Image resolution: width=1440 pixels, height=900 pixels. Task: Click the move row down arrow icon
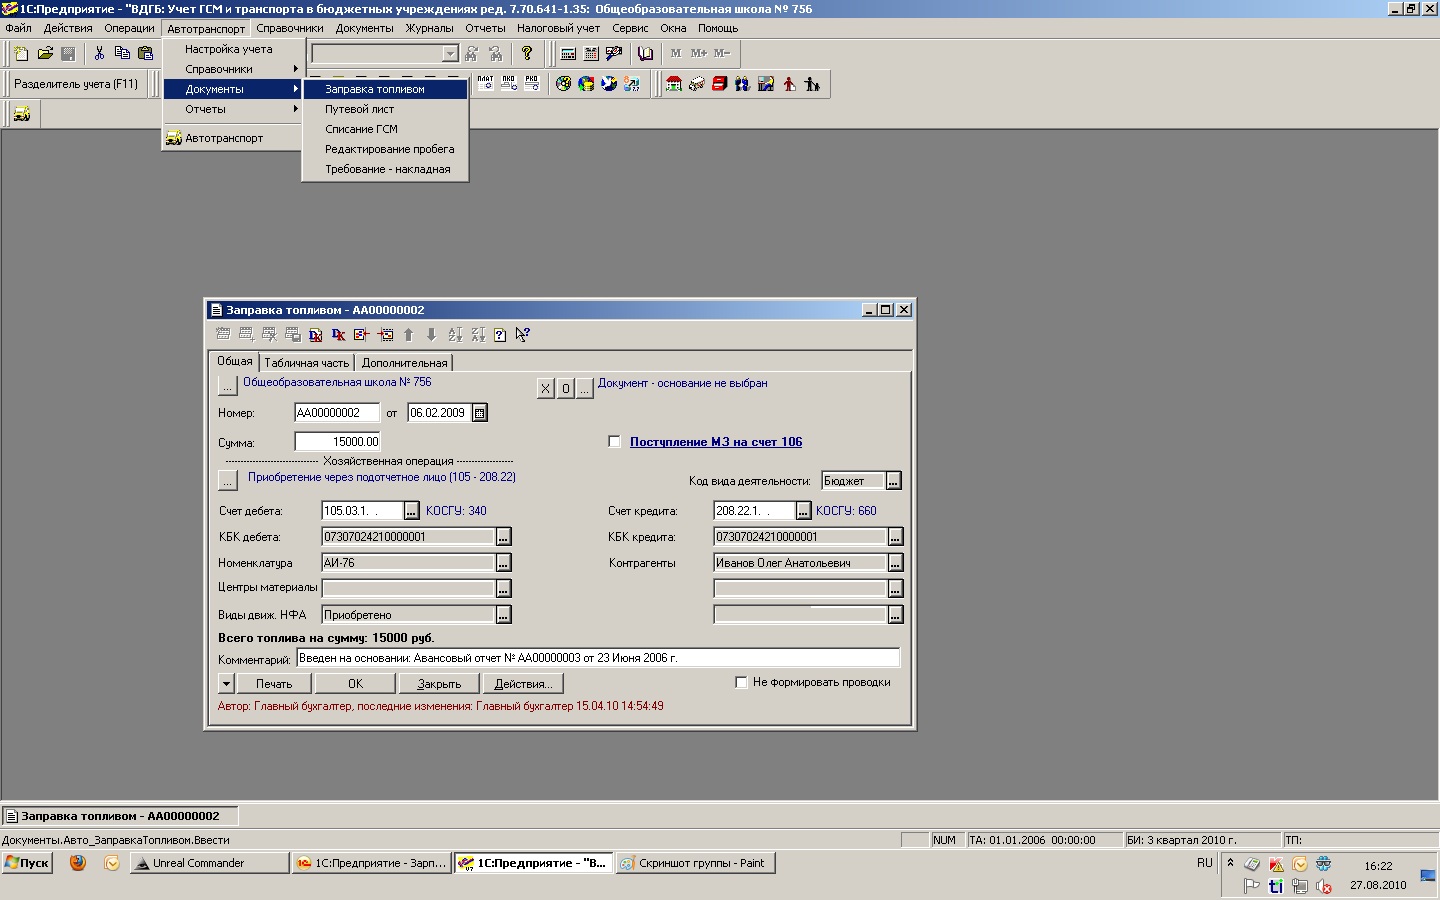click(x=431, y=335)
